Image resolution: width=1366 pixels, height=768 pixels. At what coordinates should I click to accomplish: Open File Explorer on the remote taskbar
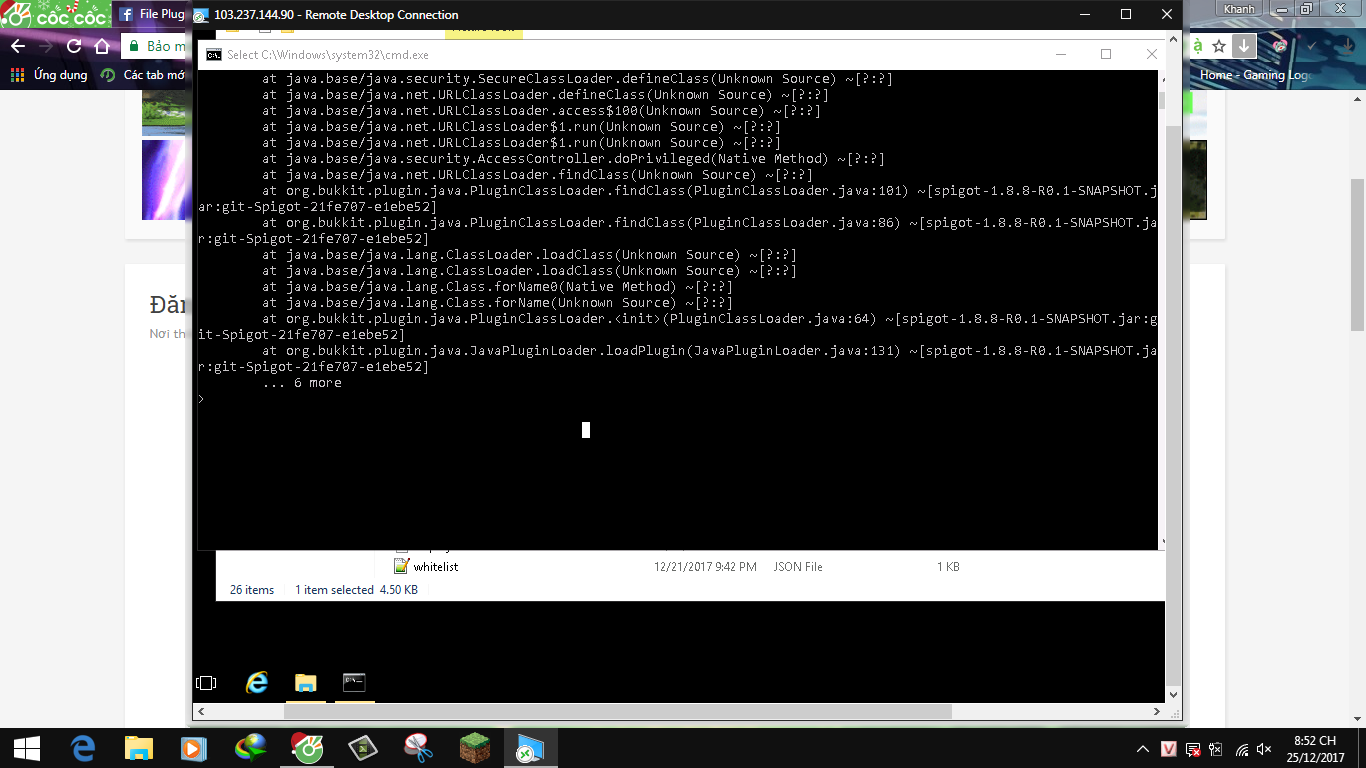305,683
